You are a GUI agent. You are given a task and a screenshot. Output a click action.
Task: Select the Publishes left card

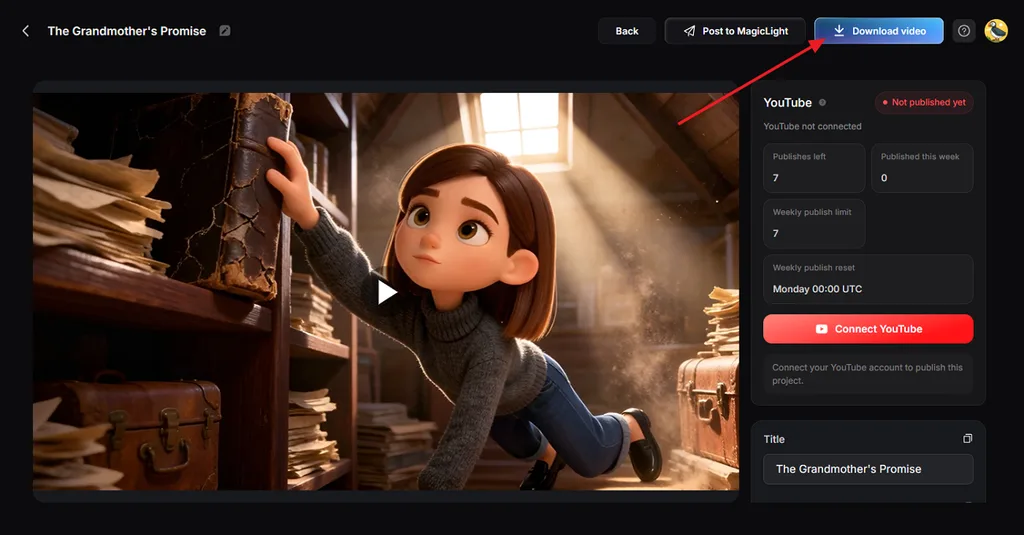click(814, 168)
